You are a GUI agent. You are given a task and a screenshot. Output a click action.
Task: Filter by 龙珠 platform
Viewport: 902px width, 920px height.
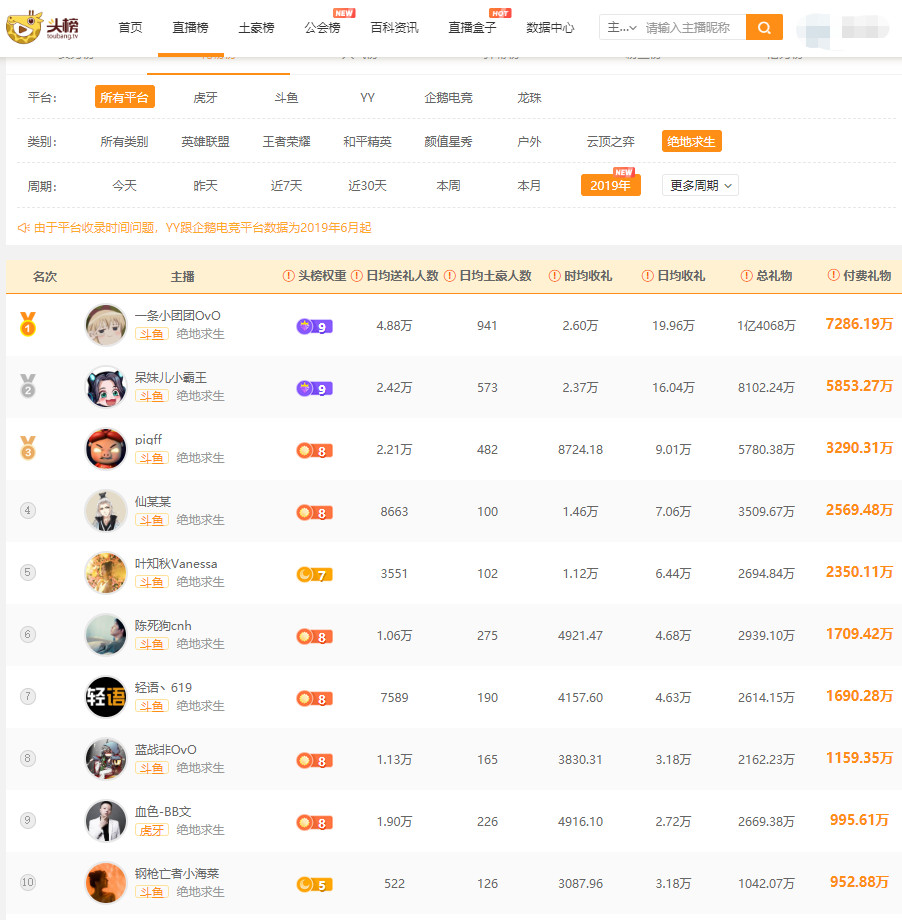pos(529,97)
